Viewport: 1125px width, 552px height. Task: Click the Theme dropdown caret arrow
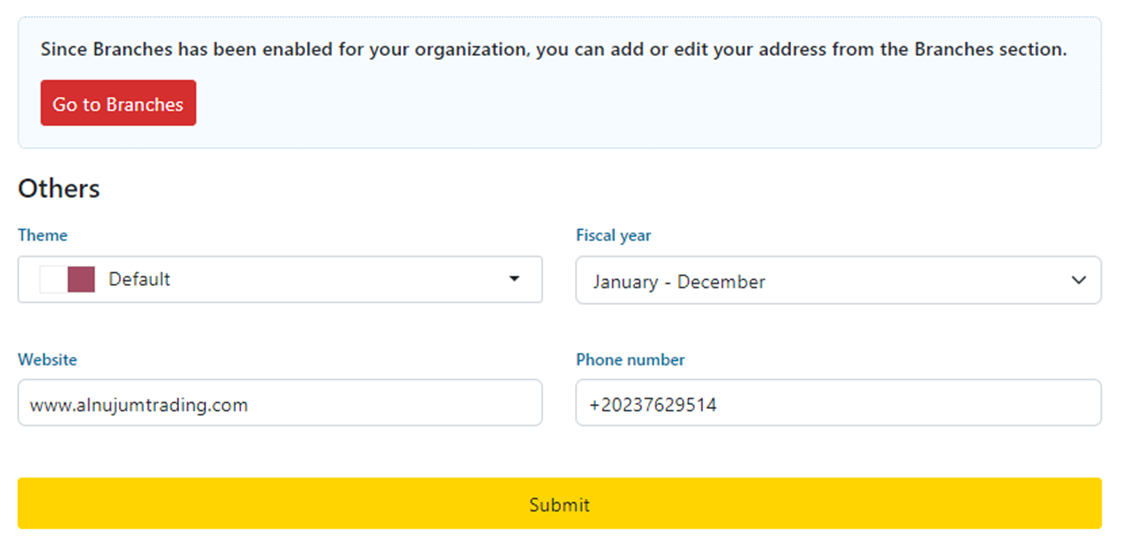pos(514,279)
